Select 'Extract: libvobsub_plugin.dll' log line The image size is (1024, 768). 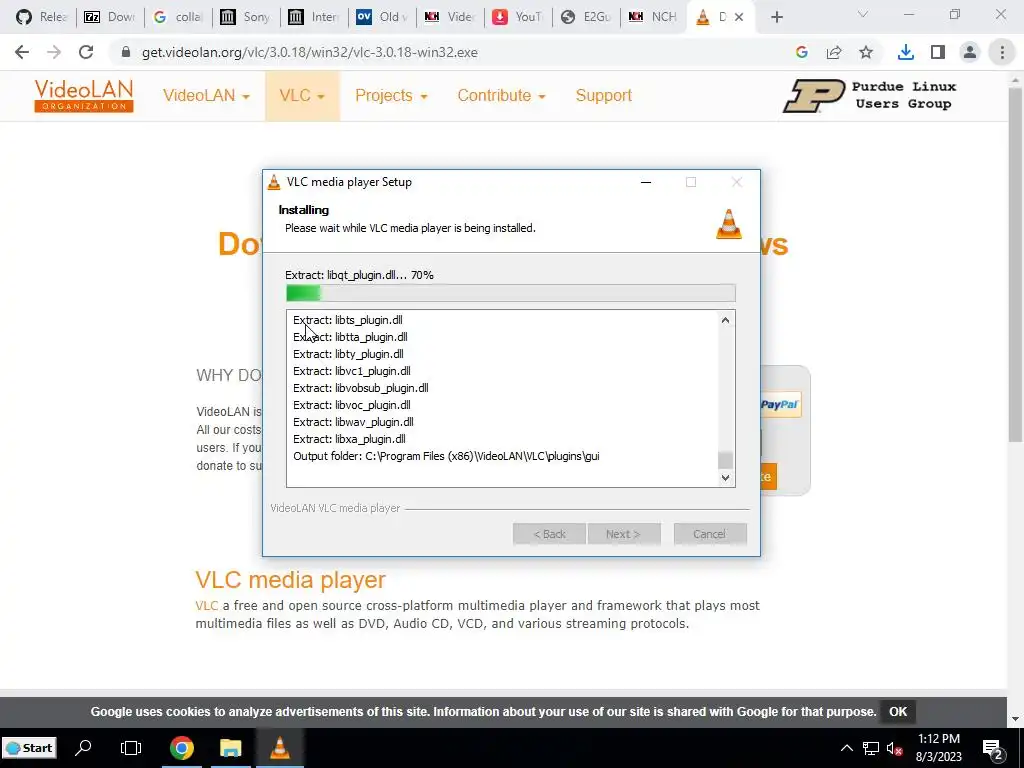360,388
